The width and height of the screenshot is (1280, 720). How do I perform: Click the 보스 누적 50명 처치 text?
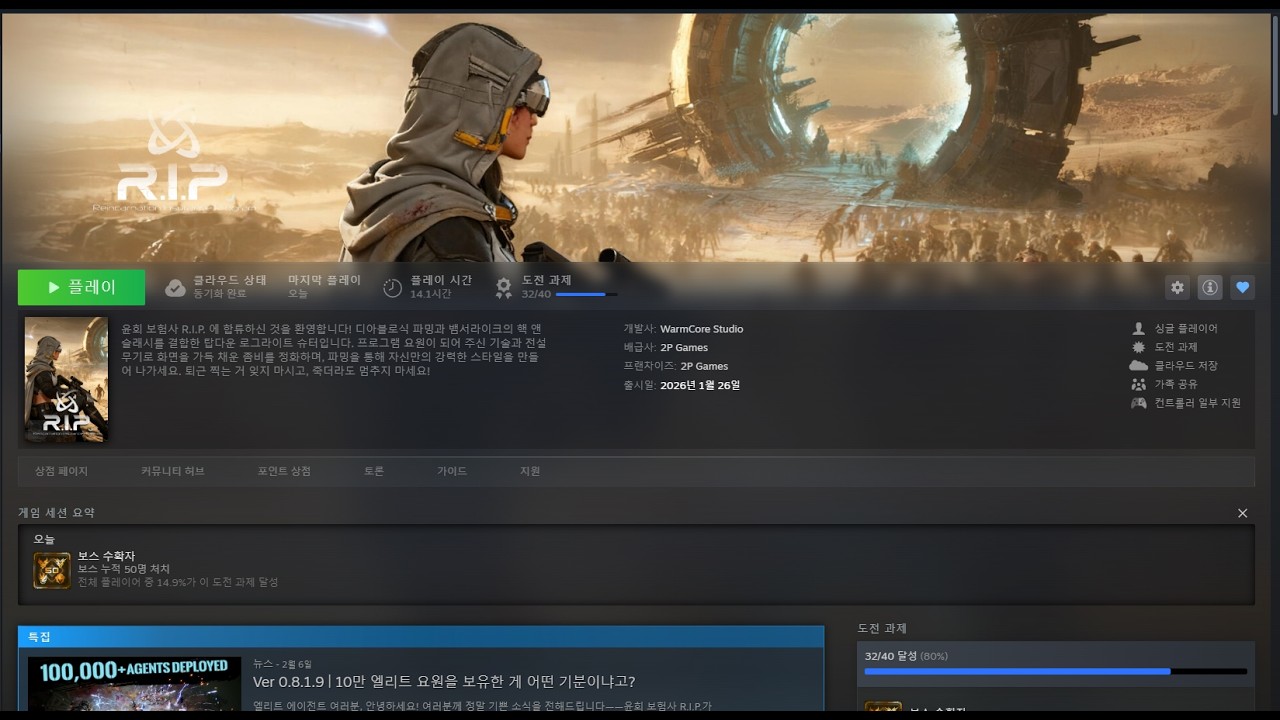tap(124, 569)
